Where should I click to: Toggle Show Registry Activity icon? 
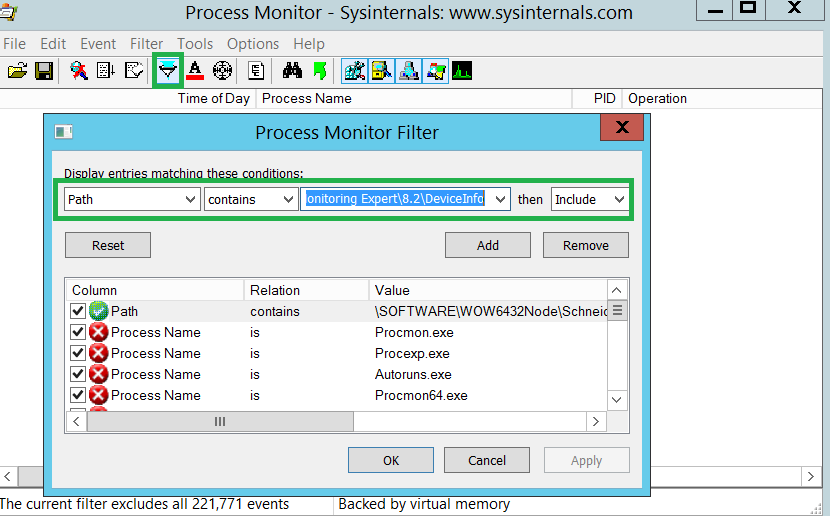coord(355,70)
